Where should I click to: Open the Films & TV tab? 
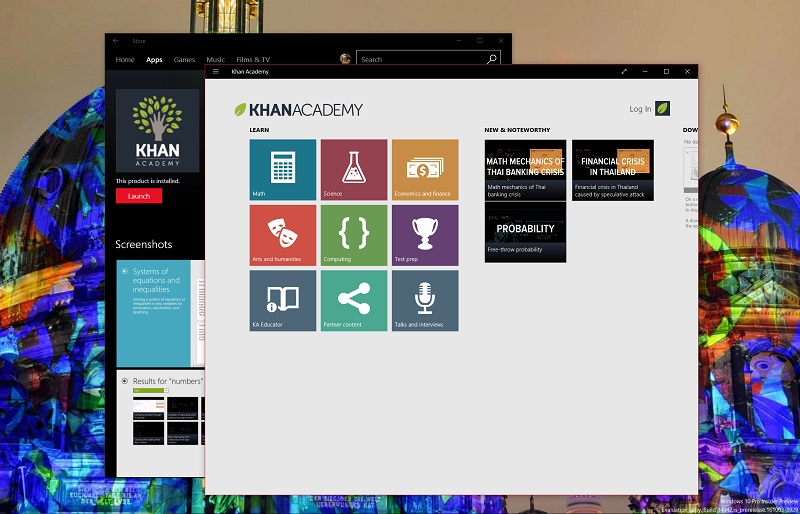point(253,59)
